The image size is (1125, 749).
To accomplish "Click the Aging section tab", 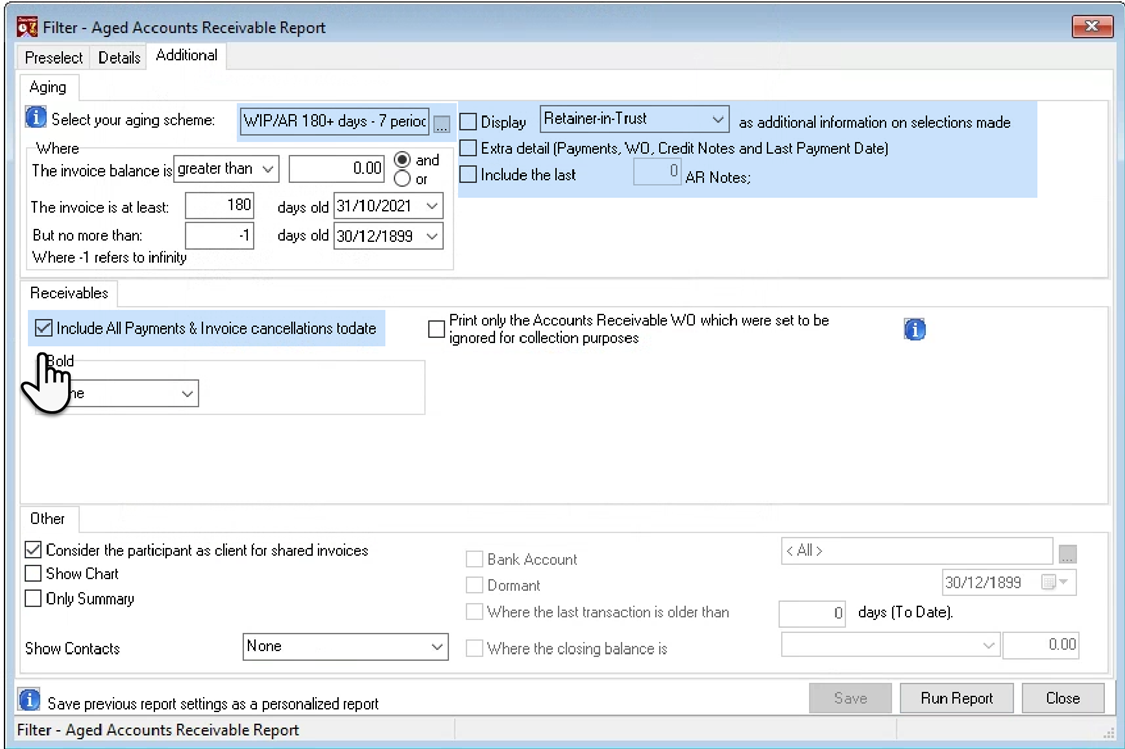I will coord(48,87).
